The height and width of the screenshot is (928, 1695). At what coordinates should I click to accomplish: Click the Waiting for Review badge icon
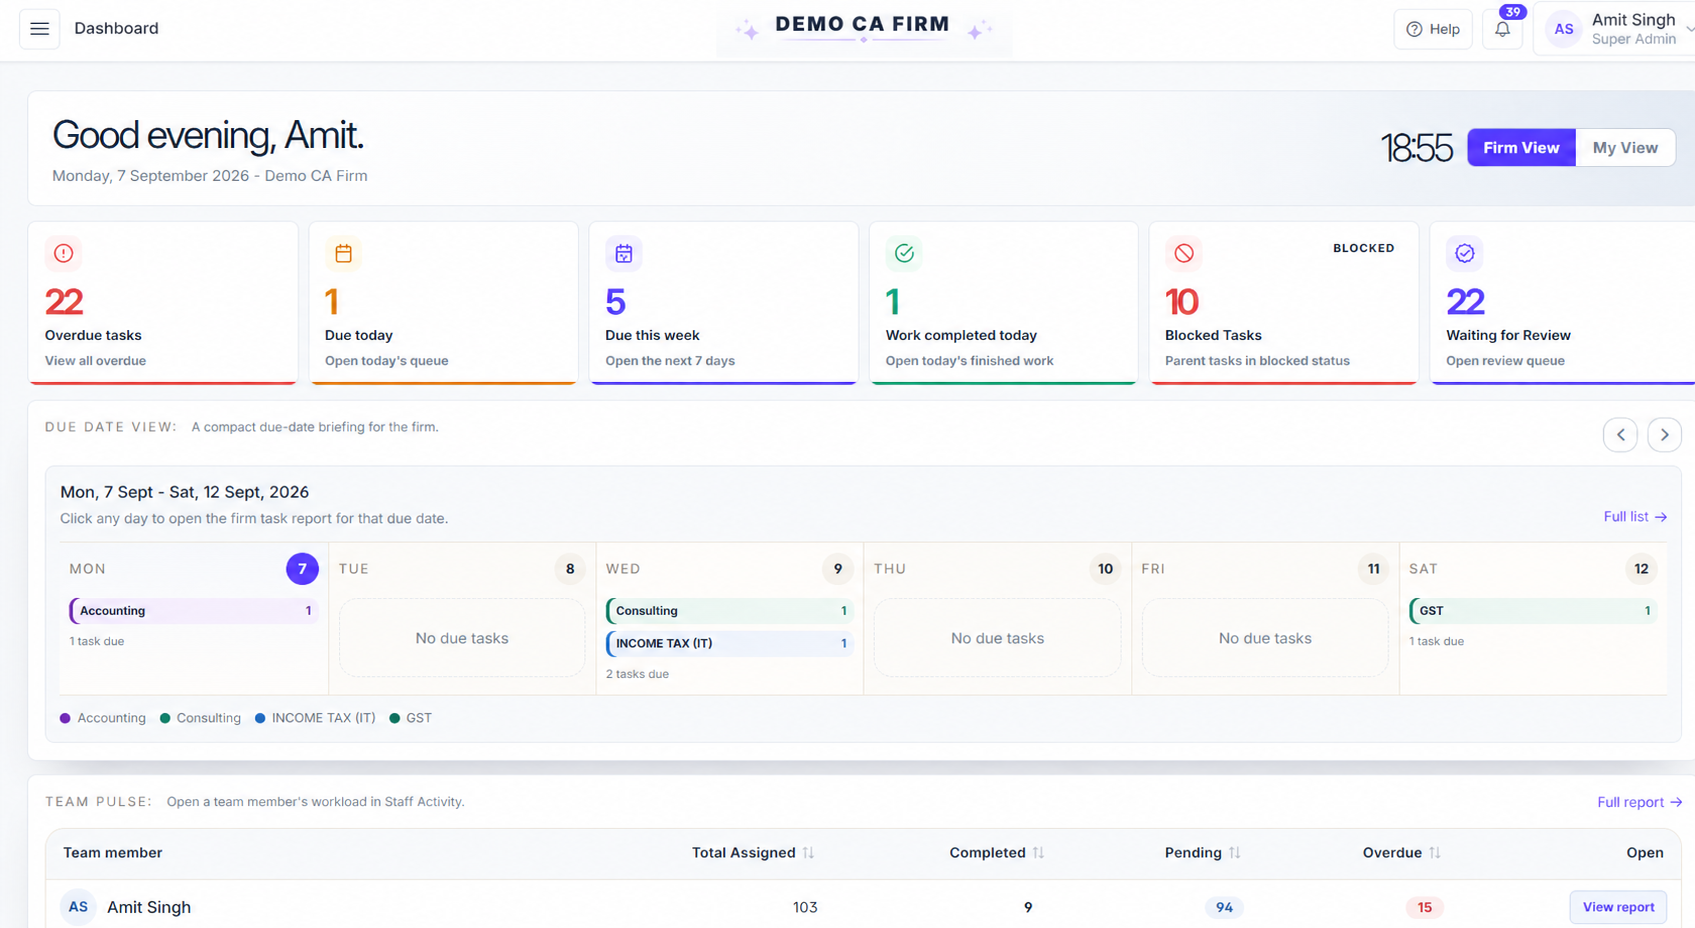(1464, 253)
